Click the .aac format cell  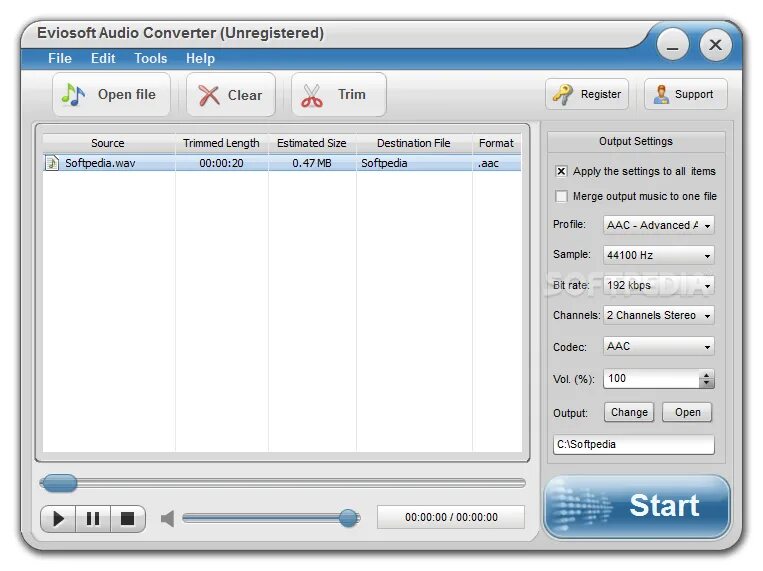pyautogui.click(x=496, y=163)
